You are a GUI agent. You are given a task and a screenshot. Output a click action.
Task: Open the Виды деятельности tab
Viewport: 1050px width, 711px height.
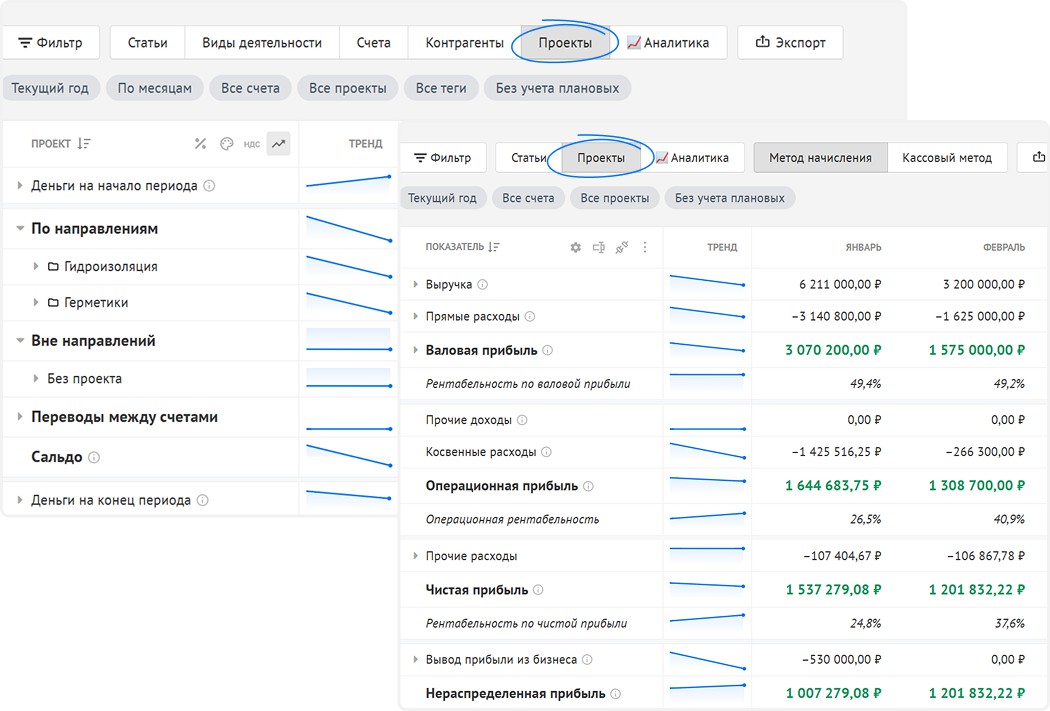click(x=262, y=43)
